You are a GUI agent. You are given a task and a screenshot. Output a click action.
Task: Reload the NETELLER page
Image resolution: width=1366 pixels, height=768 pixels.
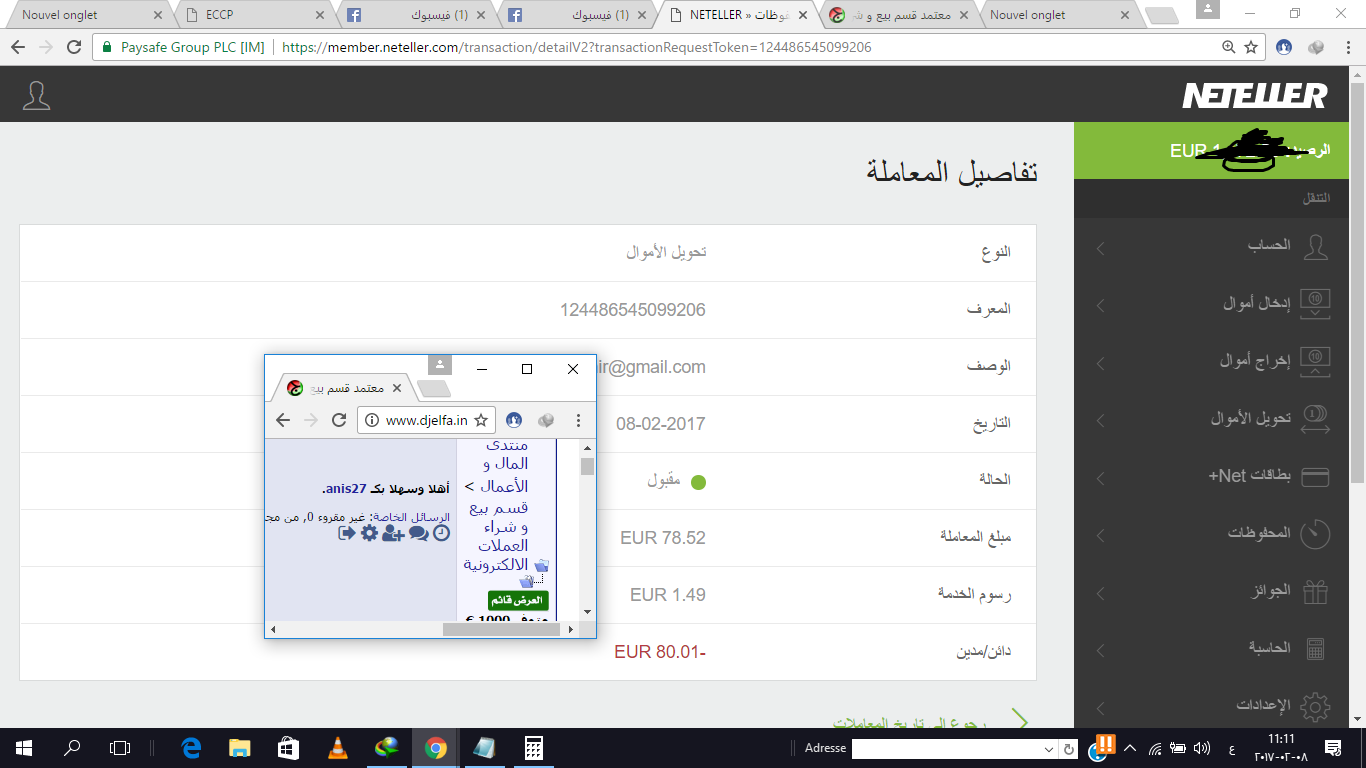point(74,47)
